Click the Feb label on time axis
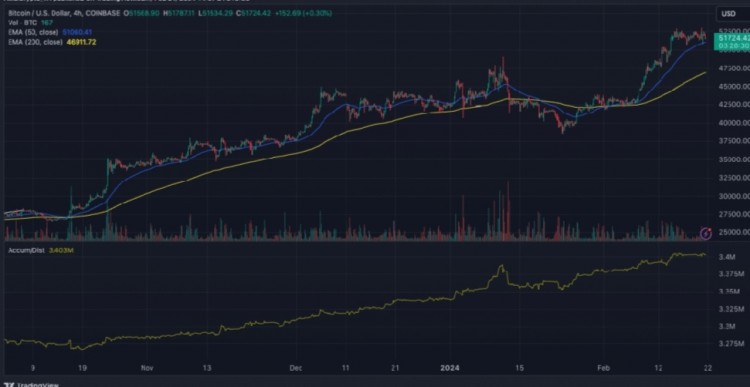750x387 pixels. 604,368
